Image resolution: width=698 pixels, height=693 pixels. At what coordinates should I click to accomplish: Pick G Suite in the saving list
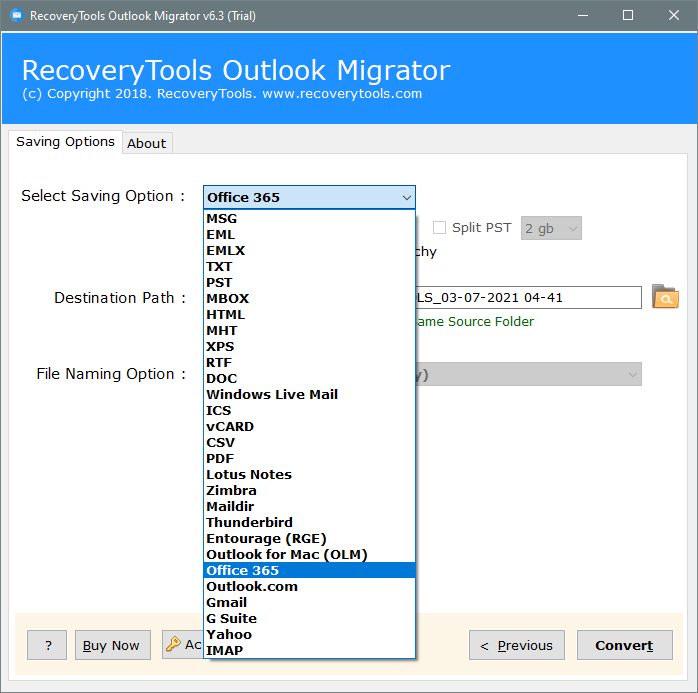[309, 619]
